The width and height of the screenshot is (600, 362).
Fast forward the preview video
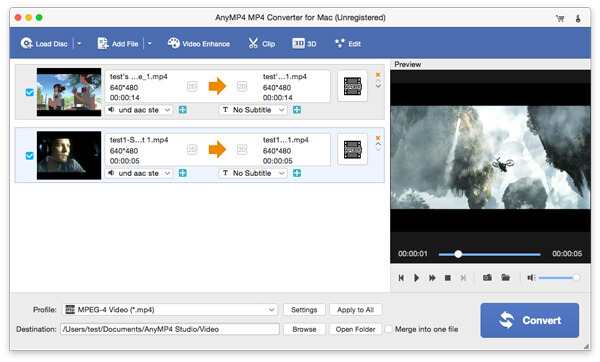tap(432, 278)
